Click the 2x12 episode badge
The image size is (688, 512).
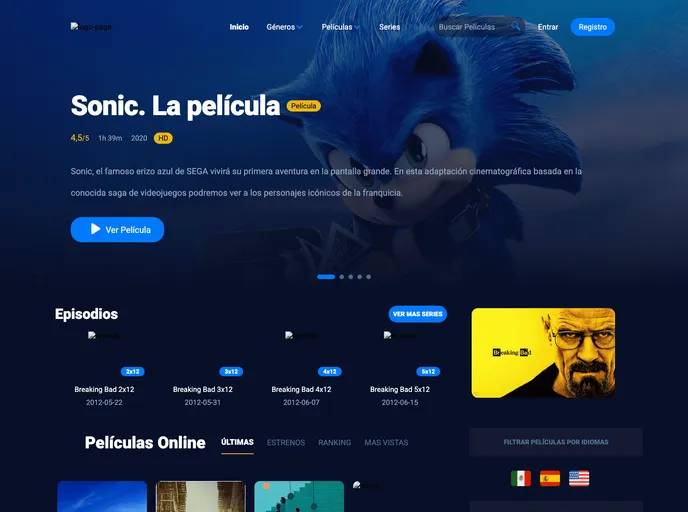click(x=133, y=372)
